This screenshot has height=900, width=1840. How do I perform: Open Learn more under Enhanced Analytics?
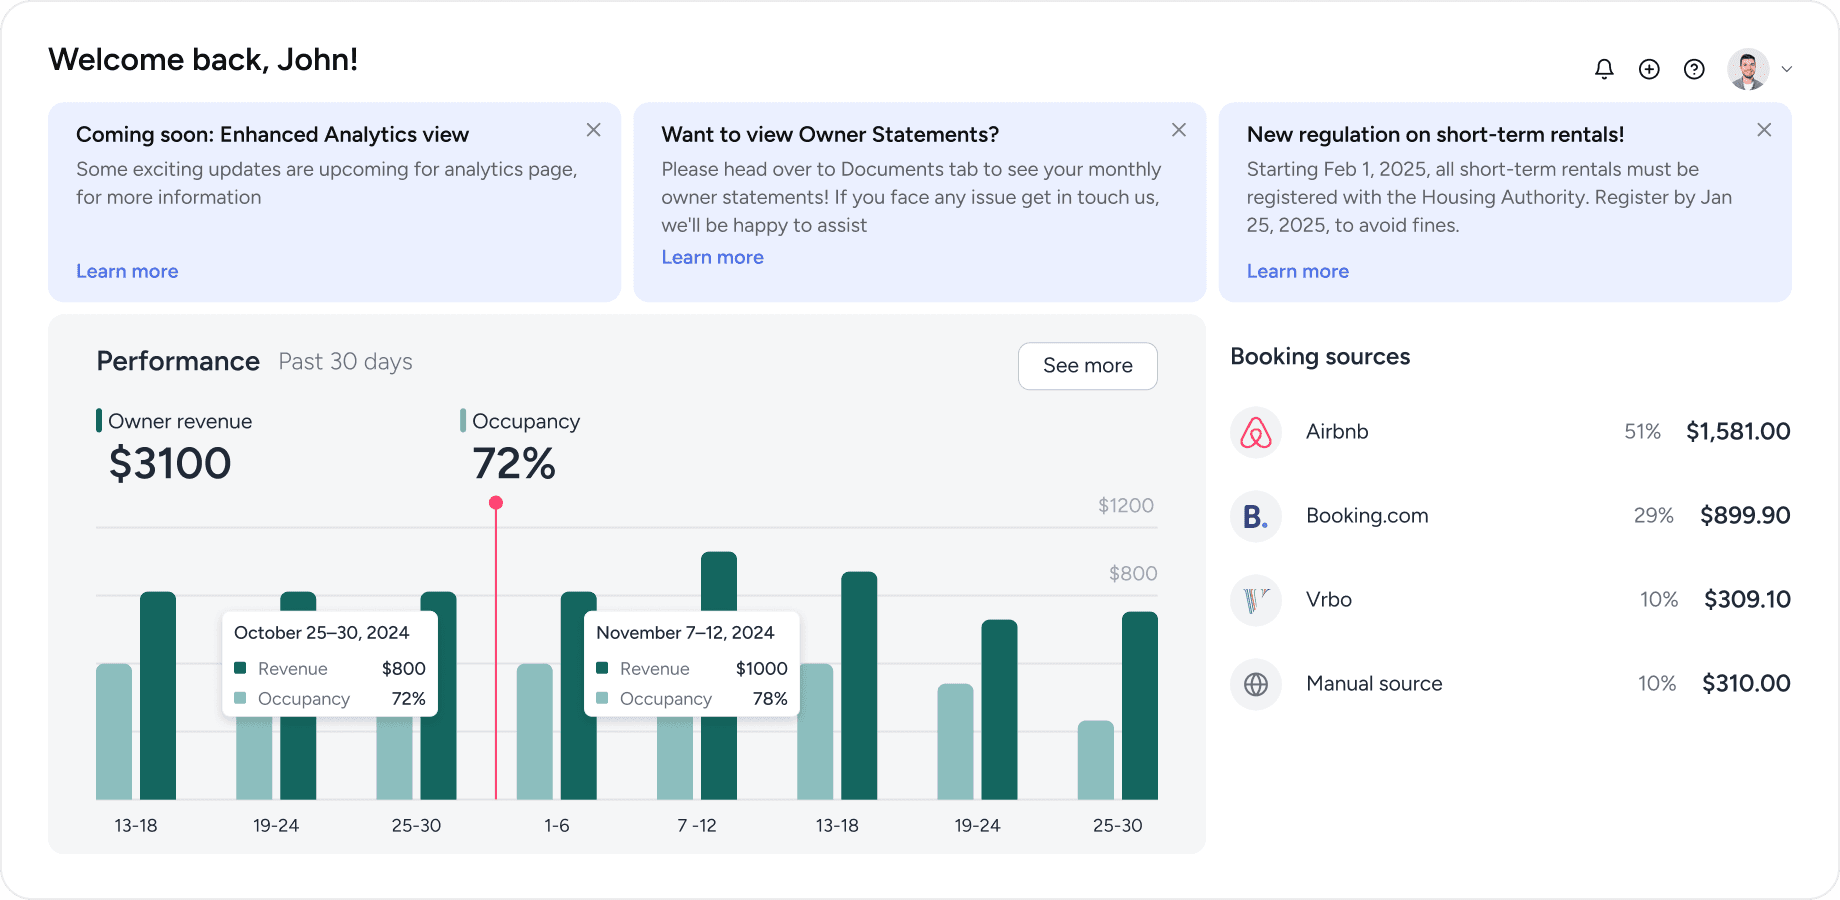[x=127, y=271]
